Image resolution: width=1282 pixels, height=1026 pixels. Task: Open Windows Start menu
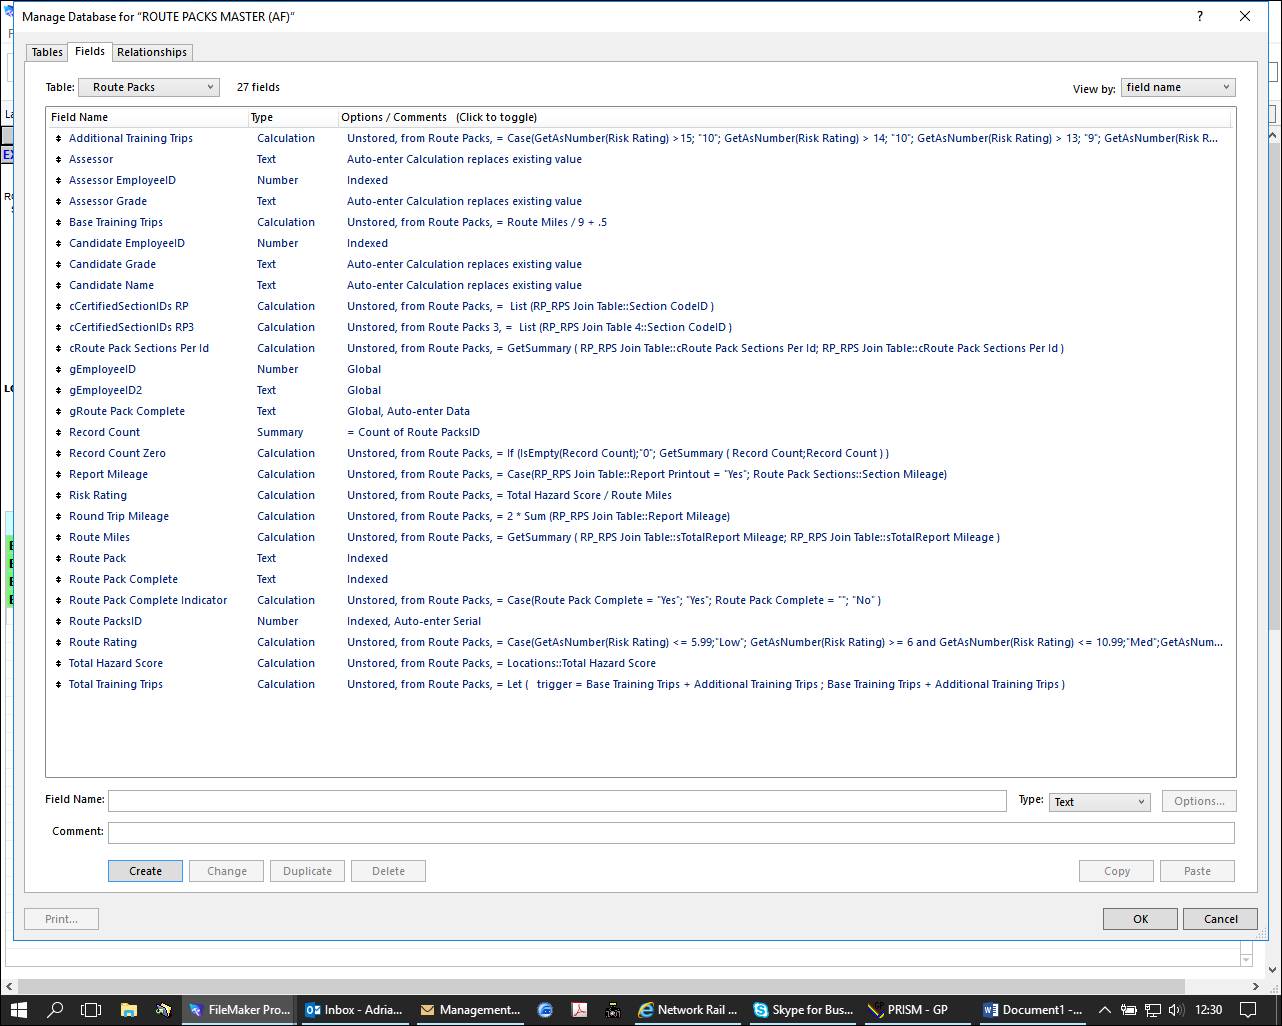(x=18, y=1009)
